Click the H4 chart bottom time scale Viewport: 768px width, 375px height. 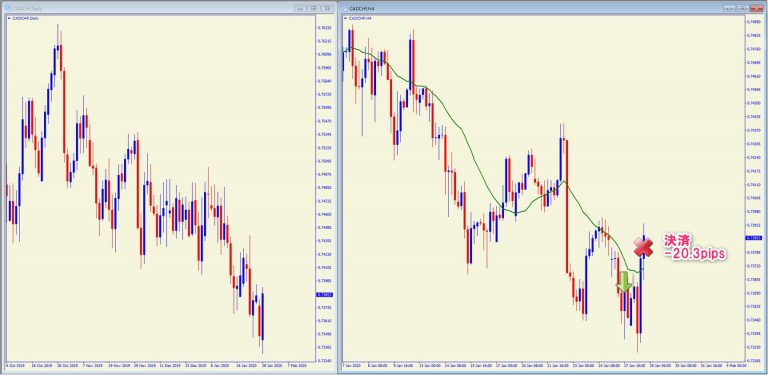pyautogui.click(x=543, y=365)
